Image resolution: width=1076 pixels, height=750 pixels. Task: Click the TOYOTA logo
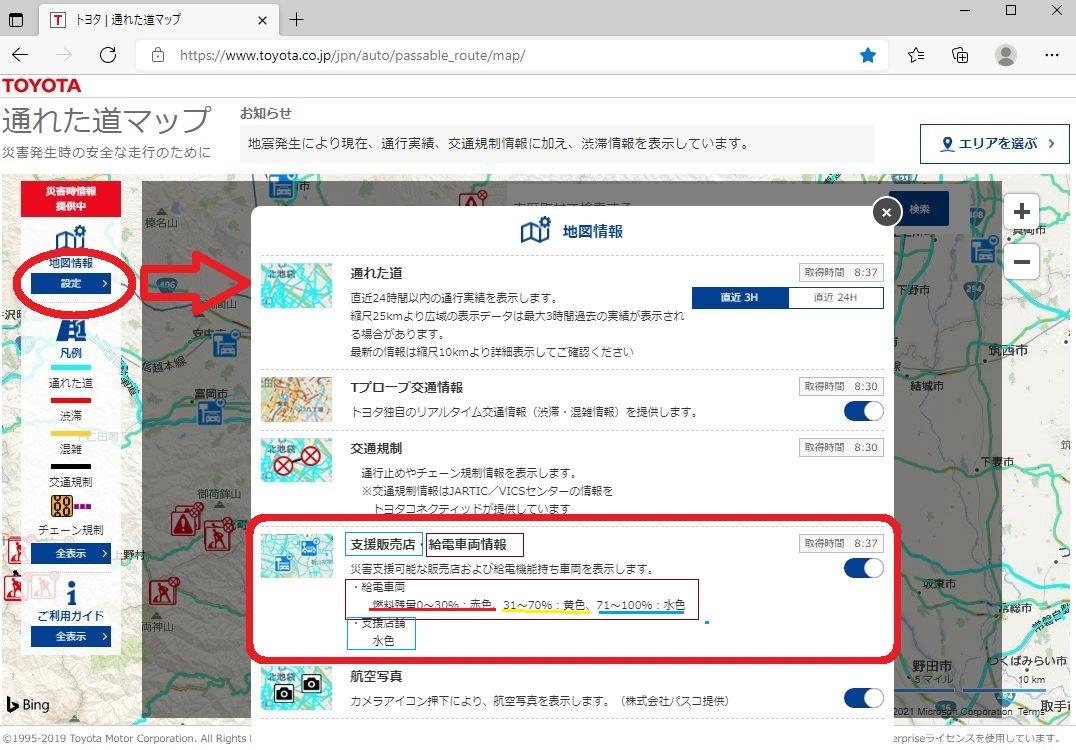[41, 86]
